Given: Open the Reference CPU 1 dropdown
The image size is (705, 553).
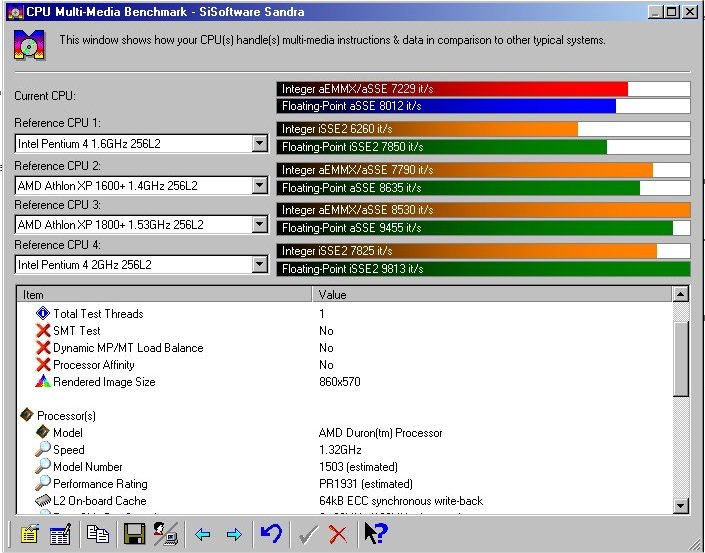Looking at the screenshot, I should (260, 144).
